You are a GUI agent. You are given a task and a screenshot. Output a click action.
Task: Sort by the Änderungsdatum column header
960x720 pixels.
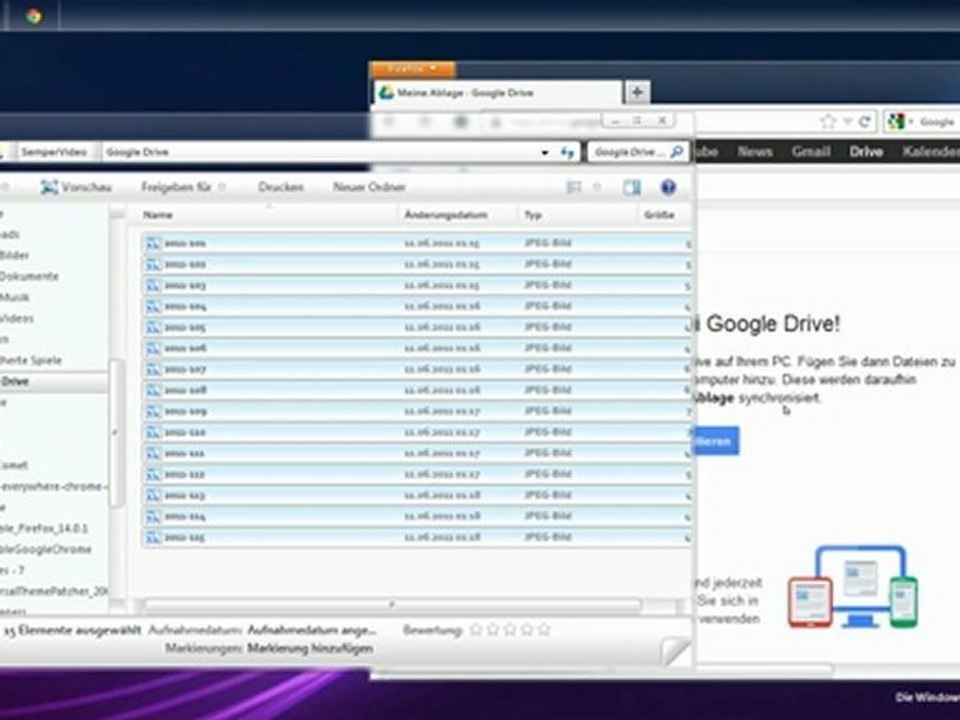(x=446, y=215)
